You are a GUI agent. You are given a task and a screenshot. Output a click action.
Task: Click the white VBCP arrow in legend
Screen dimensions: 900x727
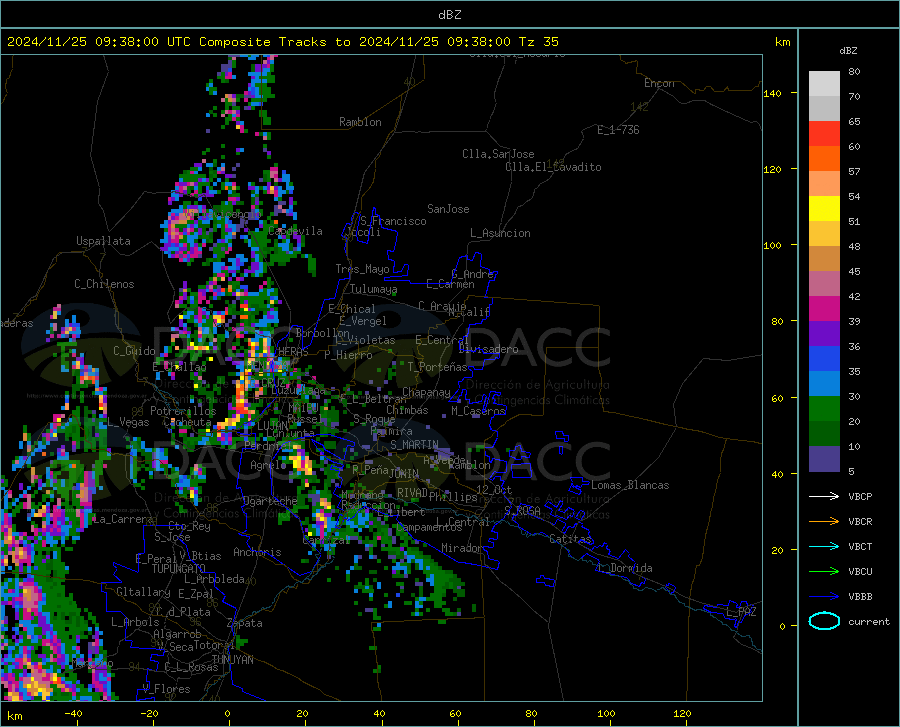pos(824,496)
